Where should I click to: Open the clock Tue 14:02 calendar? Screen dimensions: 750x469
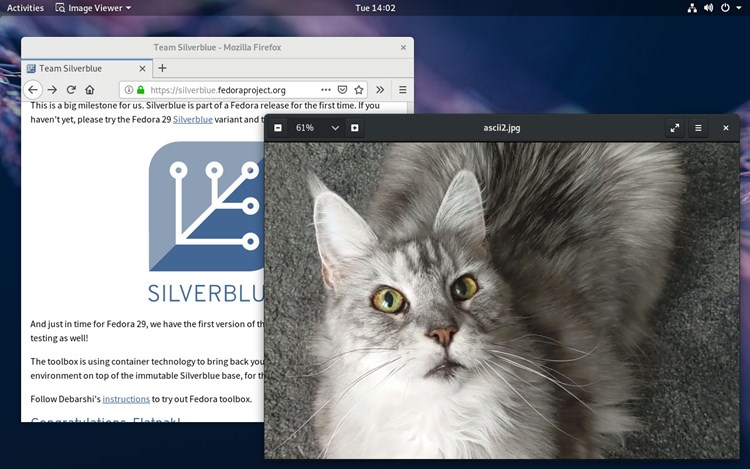[375, 8]
